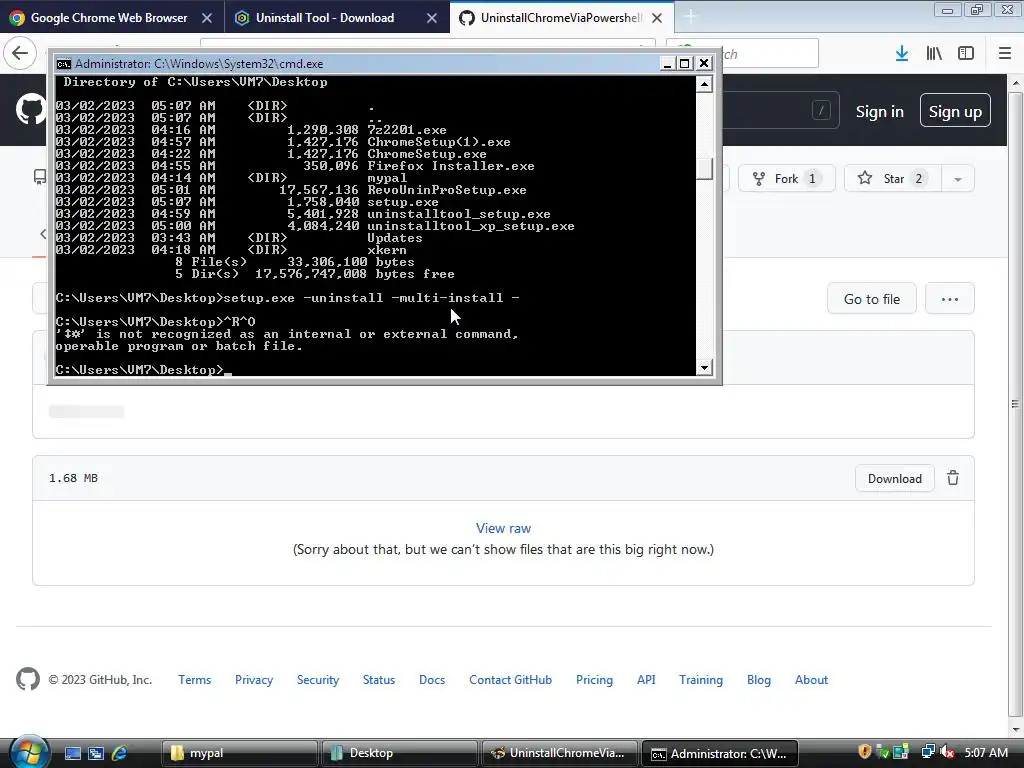Click the Star icon for the repository
Screen dimensions: 1024x768
click(x=865, y=178)
